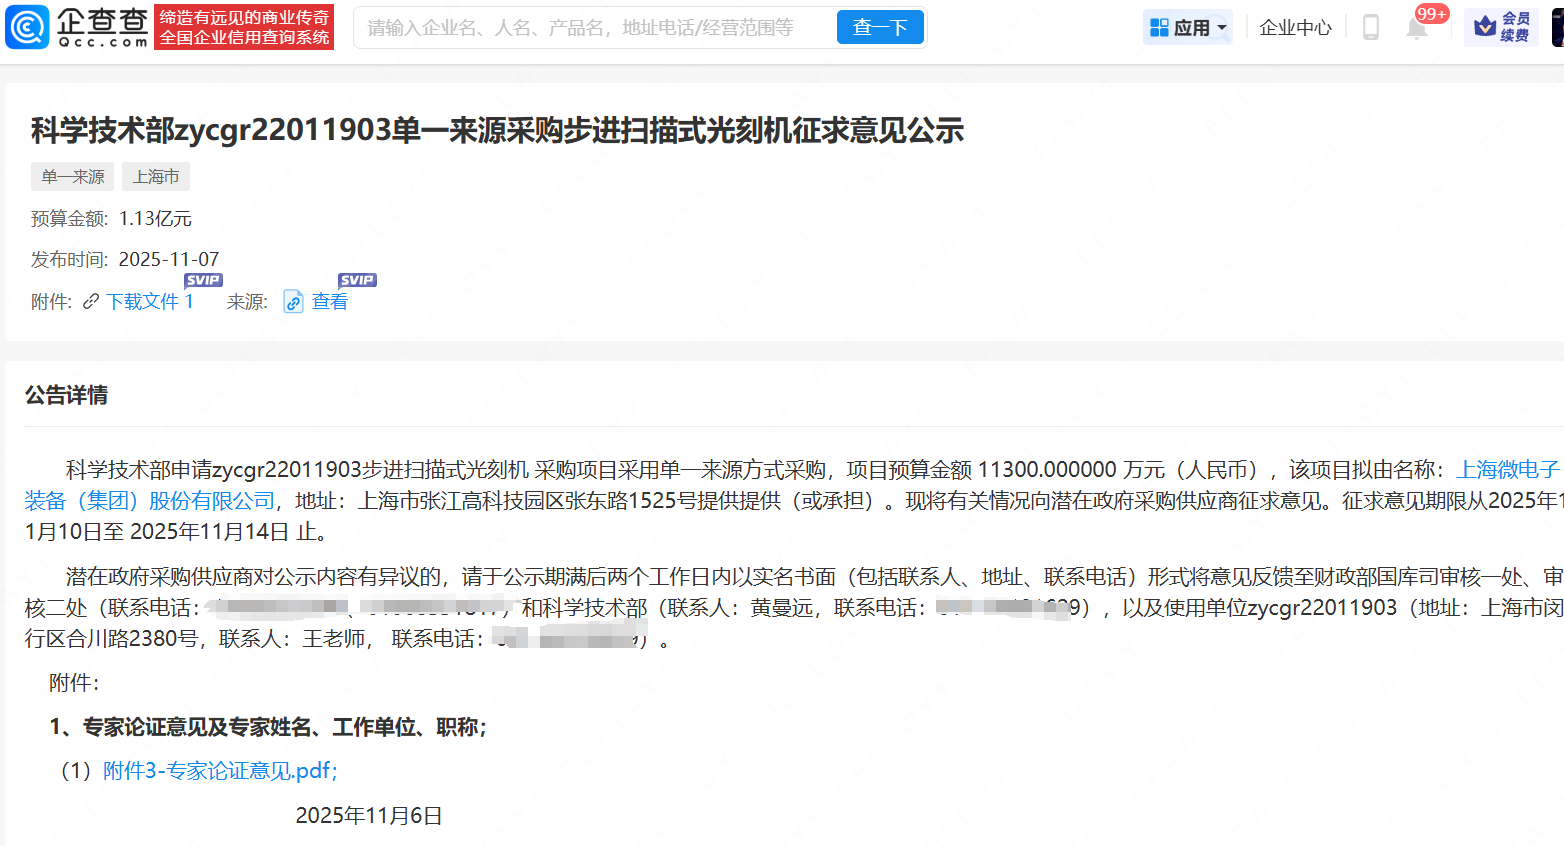Click the link icon next to 下载文件
Screen dimensions: 1564x846
click(x=91, y=301)
